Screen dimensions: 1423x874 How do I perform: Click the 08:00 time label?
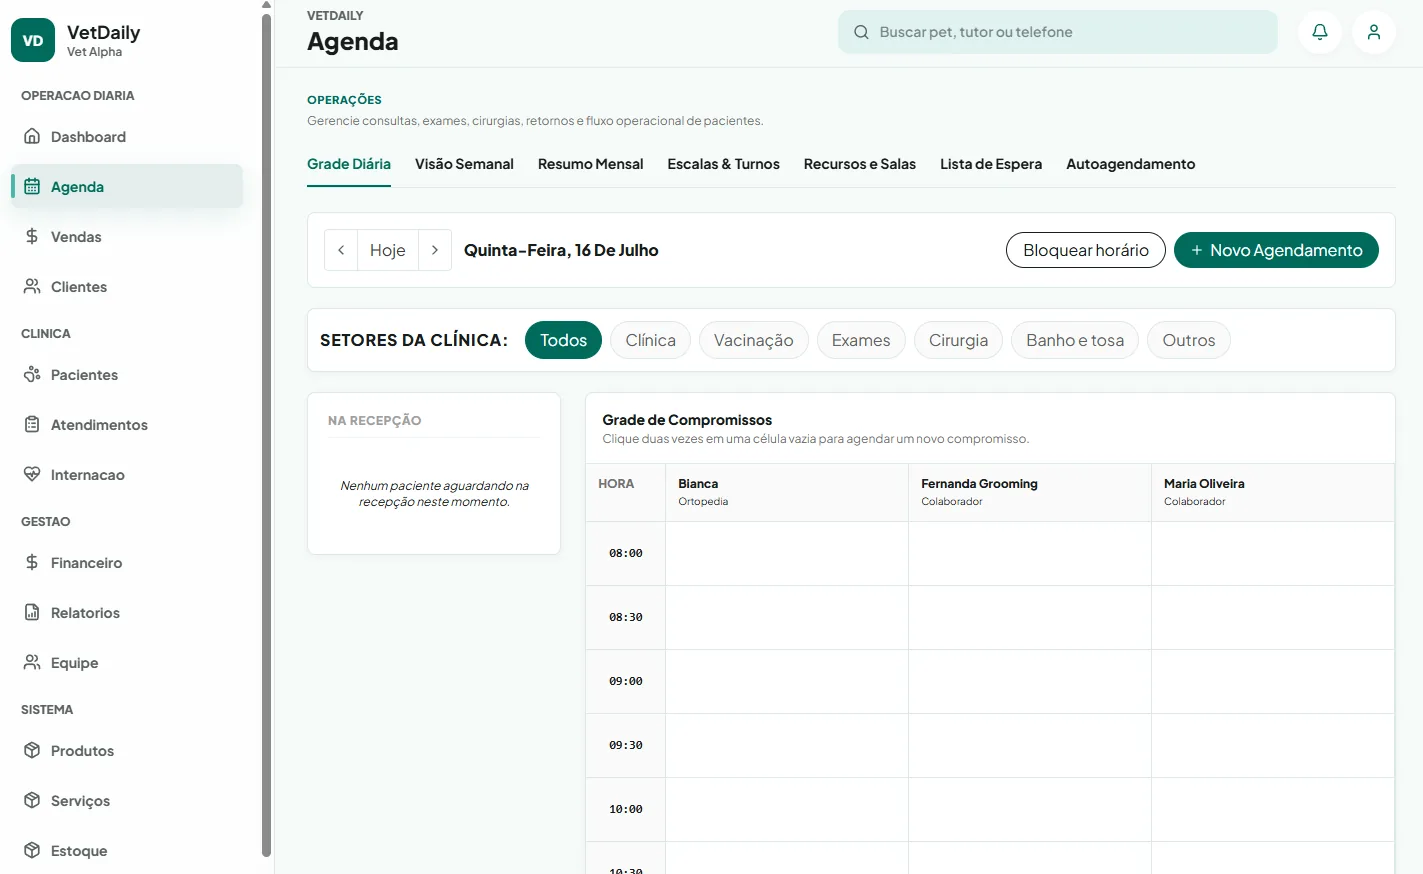[x=626, y=553]
